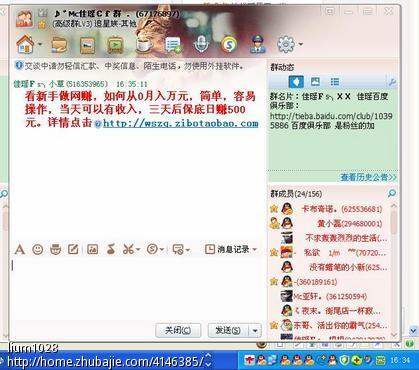This screenshot has width=419, height=370.
Task: Expand the chat shield options arrow
Action: click(x=188, y=249)
